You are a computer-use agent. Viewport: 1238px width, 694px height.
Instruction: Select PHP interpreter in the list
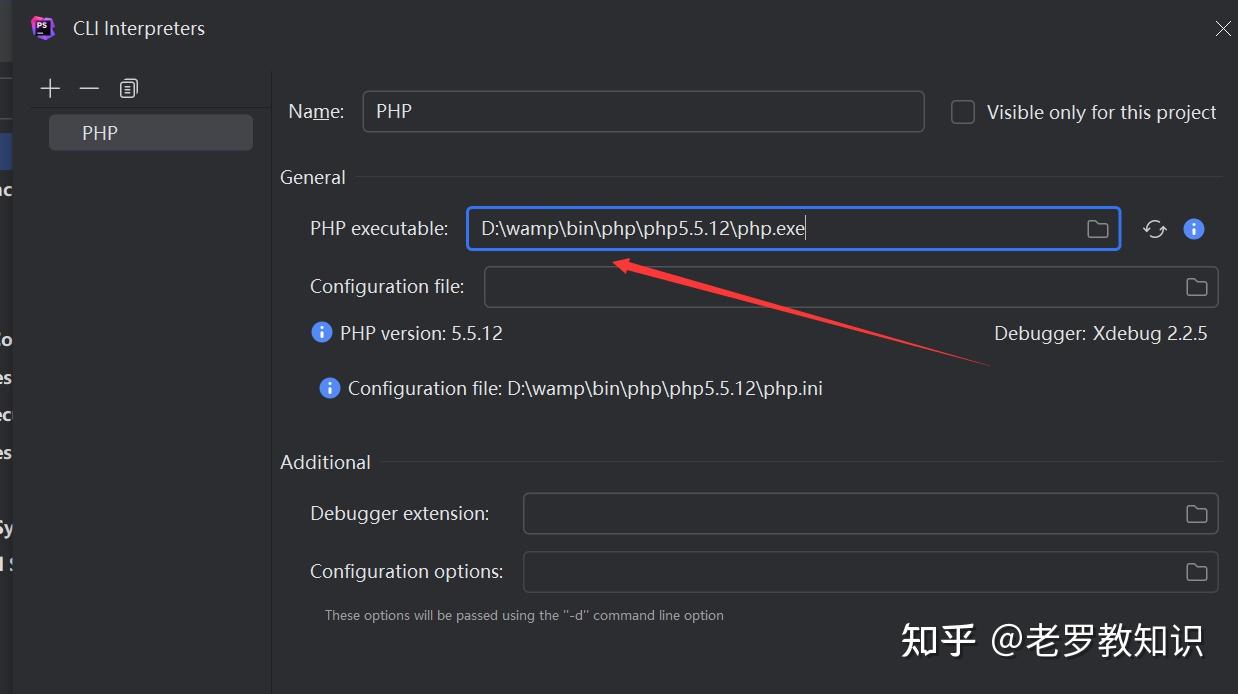tap(150, 133)
